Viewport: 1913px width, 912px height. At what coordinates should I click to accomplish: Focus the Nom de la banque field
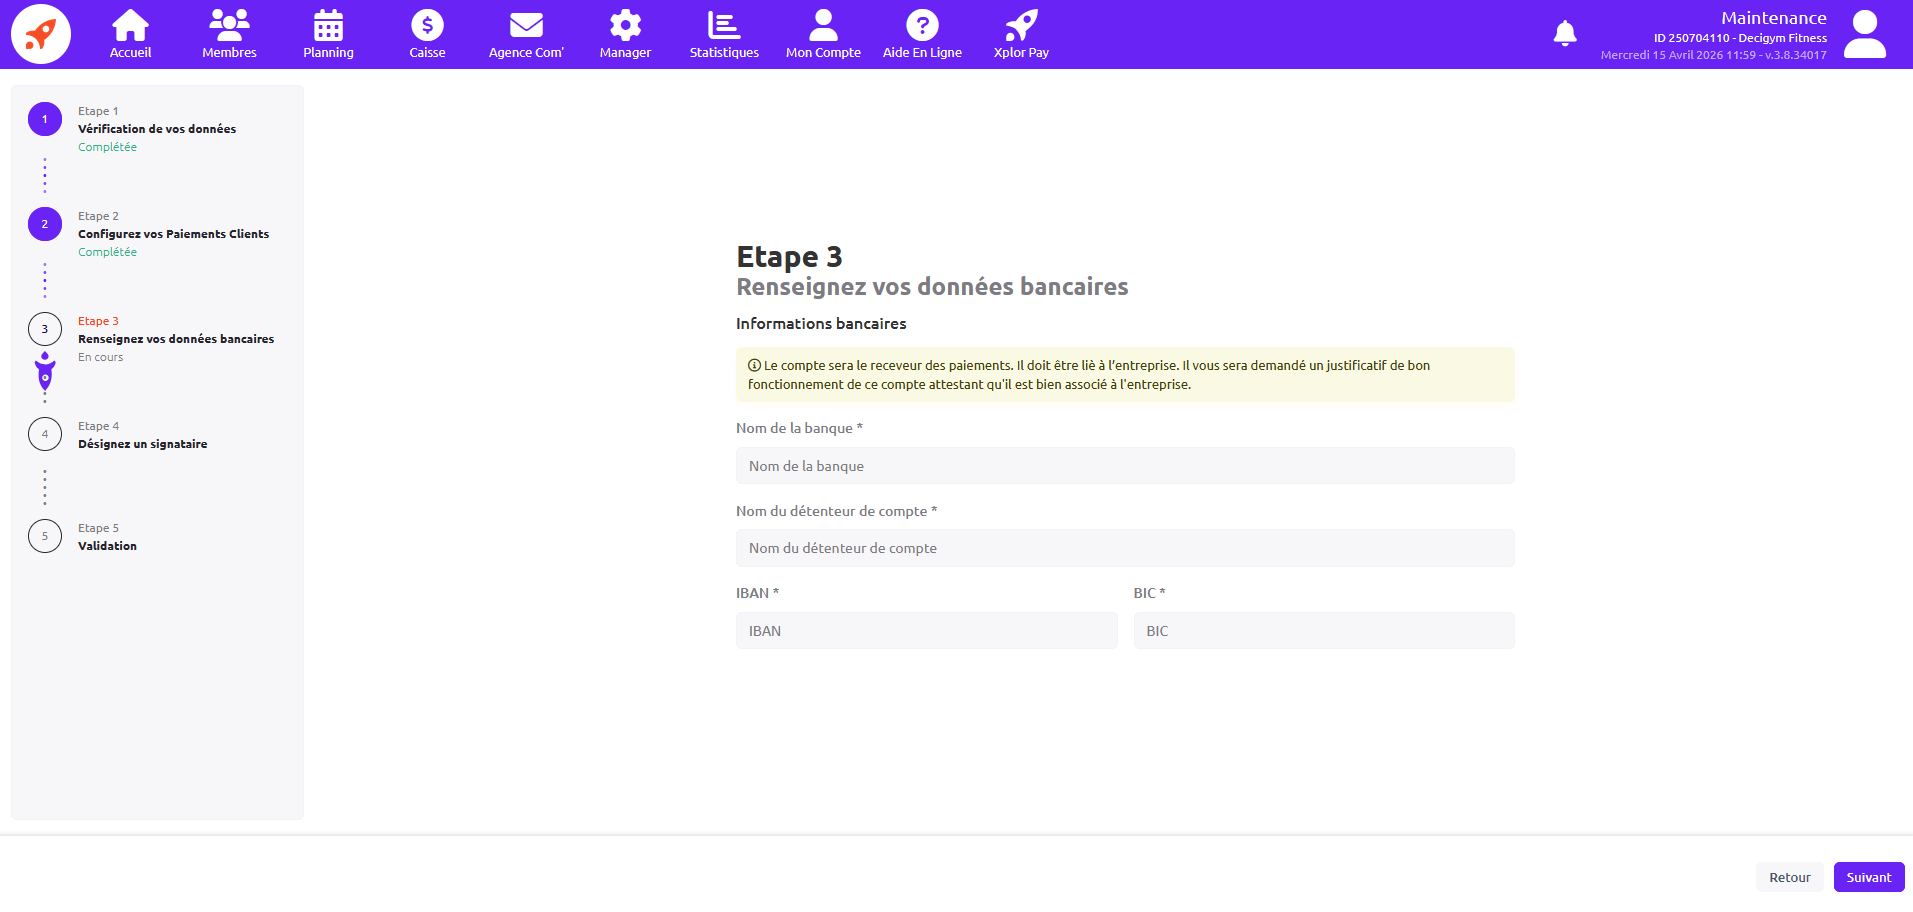pos(1125,466)
